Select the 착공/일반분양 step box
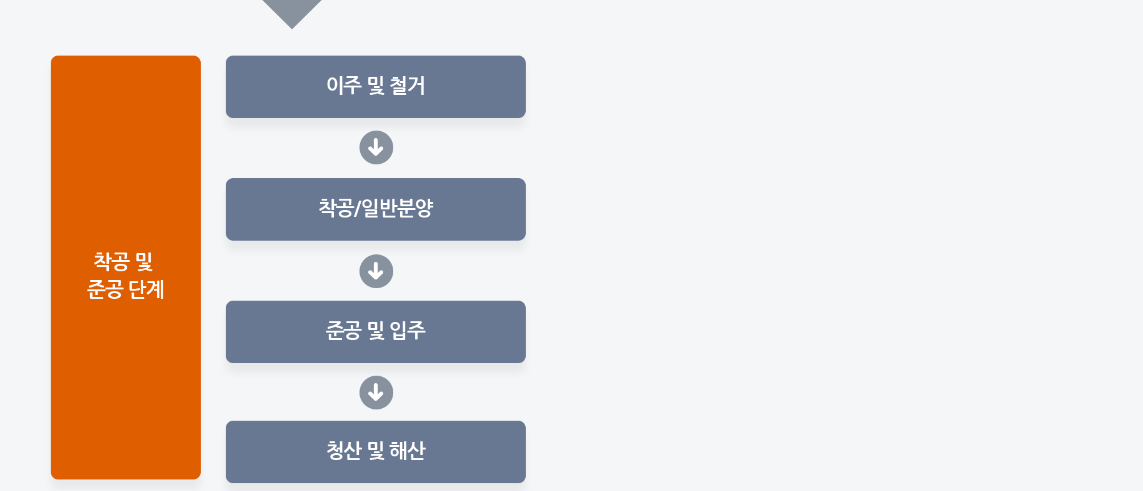1143x491 pixels. click(x=375, y=209)
